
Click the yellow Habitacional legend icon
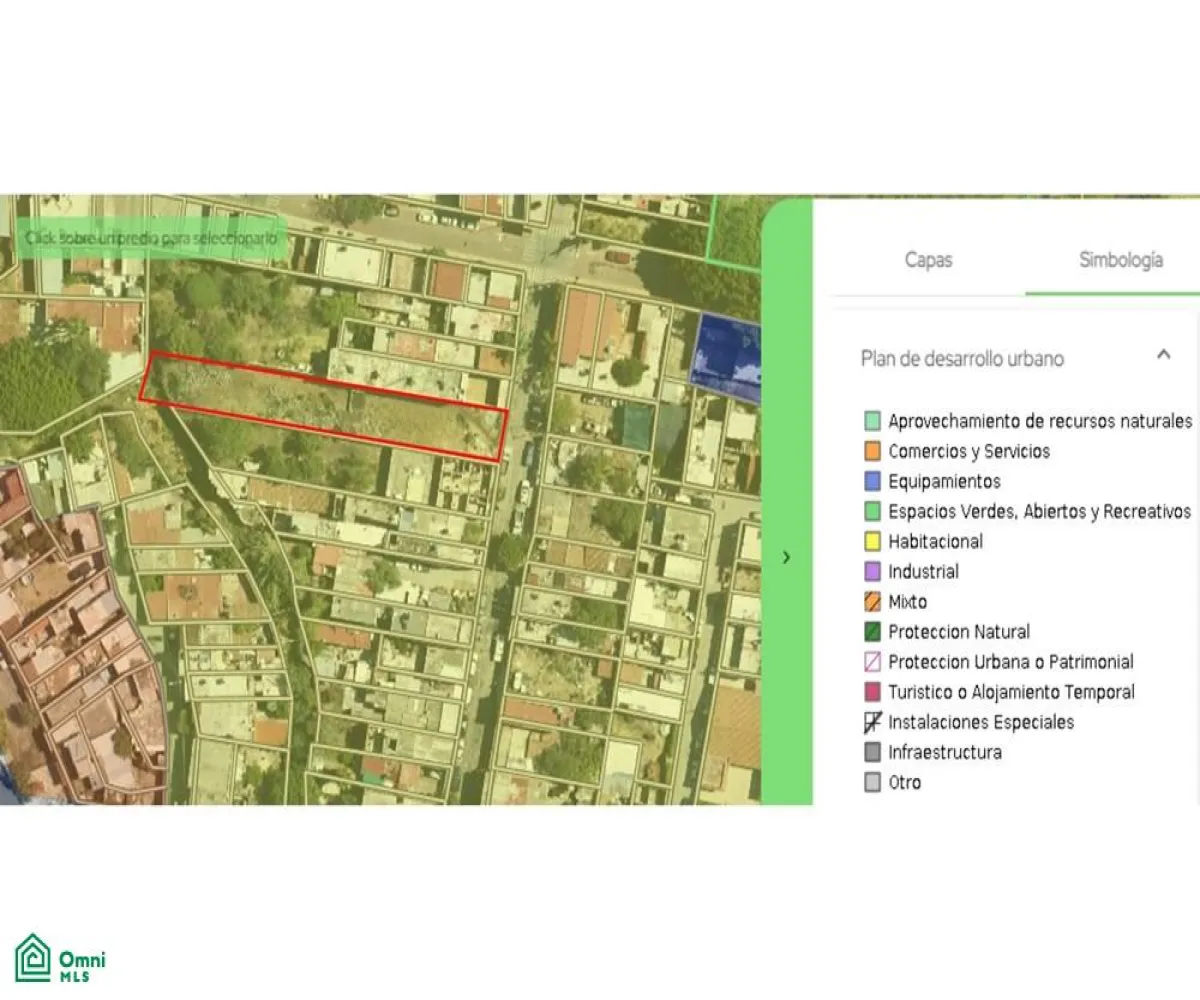tap(872, 541)
